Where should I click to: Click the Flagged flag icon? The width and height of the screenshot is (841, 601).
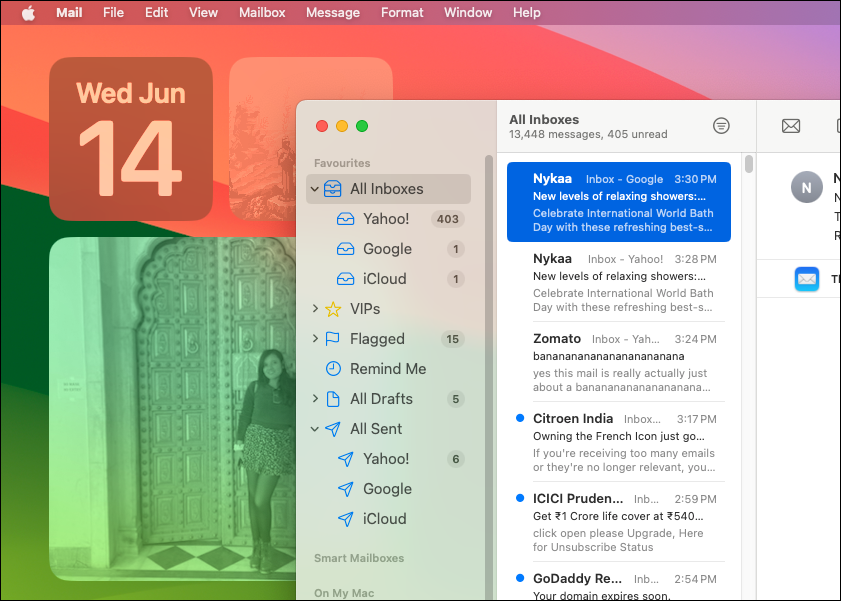(333, 339)
